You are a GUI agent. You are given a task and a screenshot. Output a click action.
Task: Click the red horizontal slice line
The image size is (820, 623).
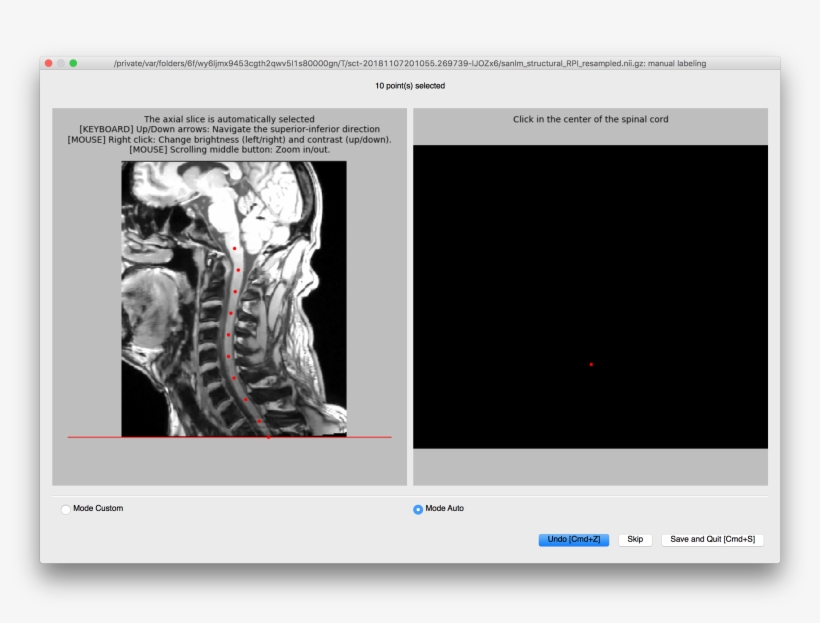click(229, 437)
